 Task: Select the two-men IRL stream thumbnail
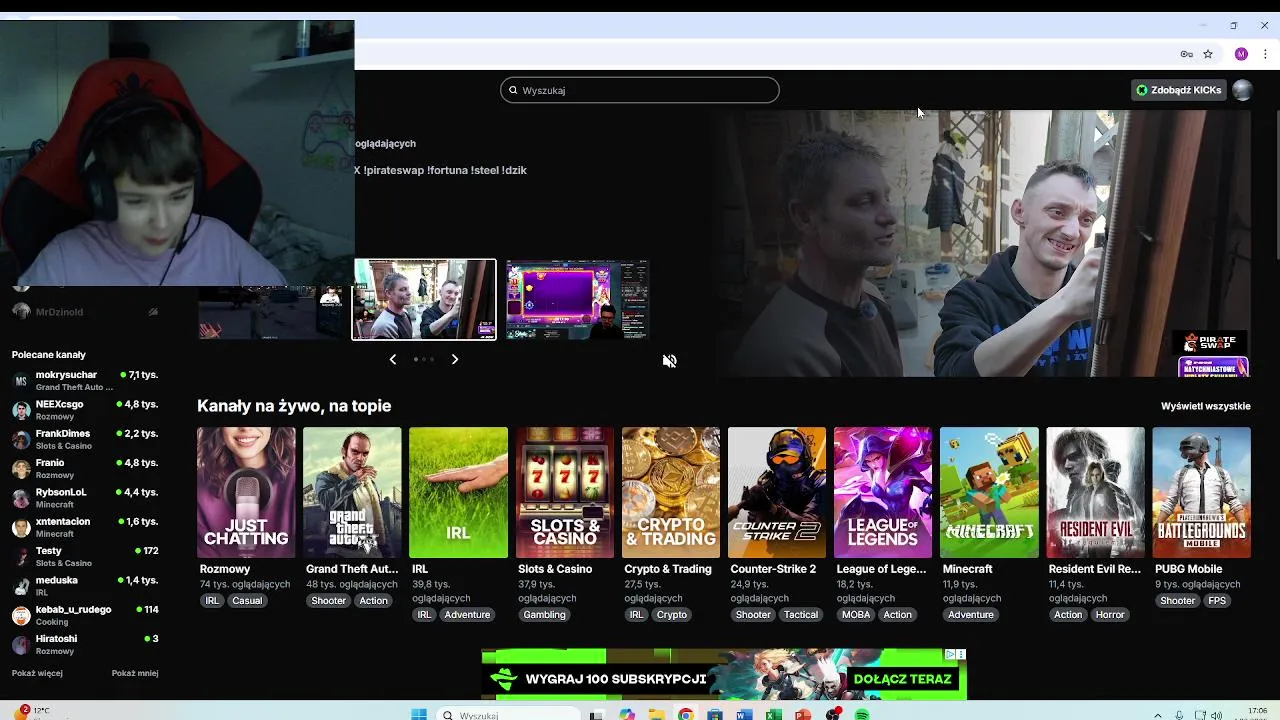point(424,300)
